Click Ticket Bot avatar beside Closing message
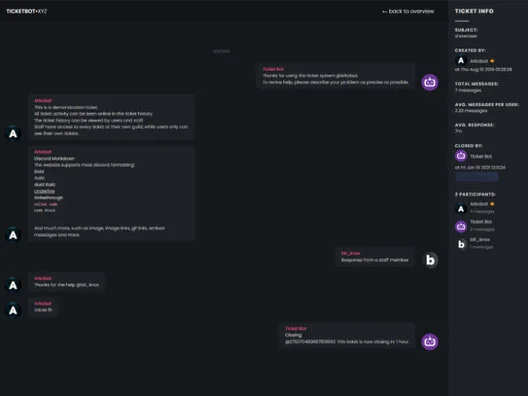This screenshot has height=396, width=528. [x=430, y=342]
